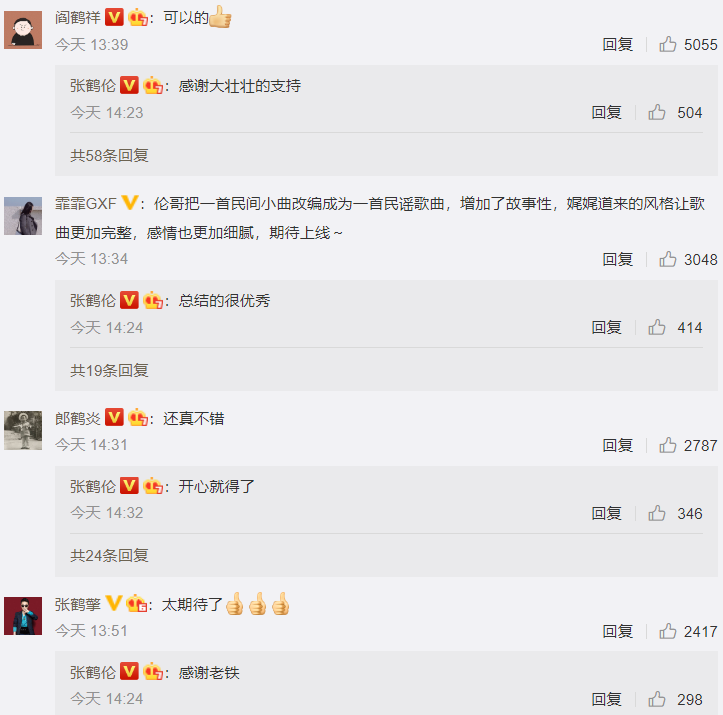Like 郎鹤炎's comment with 2787 likes

(667, 445)
